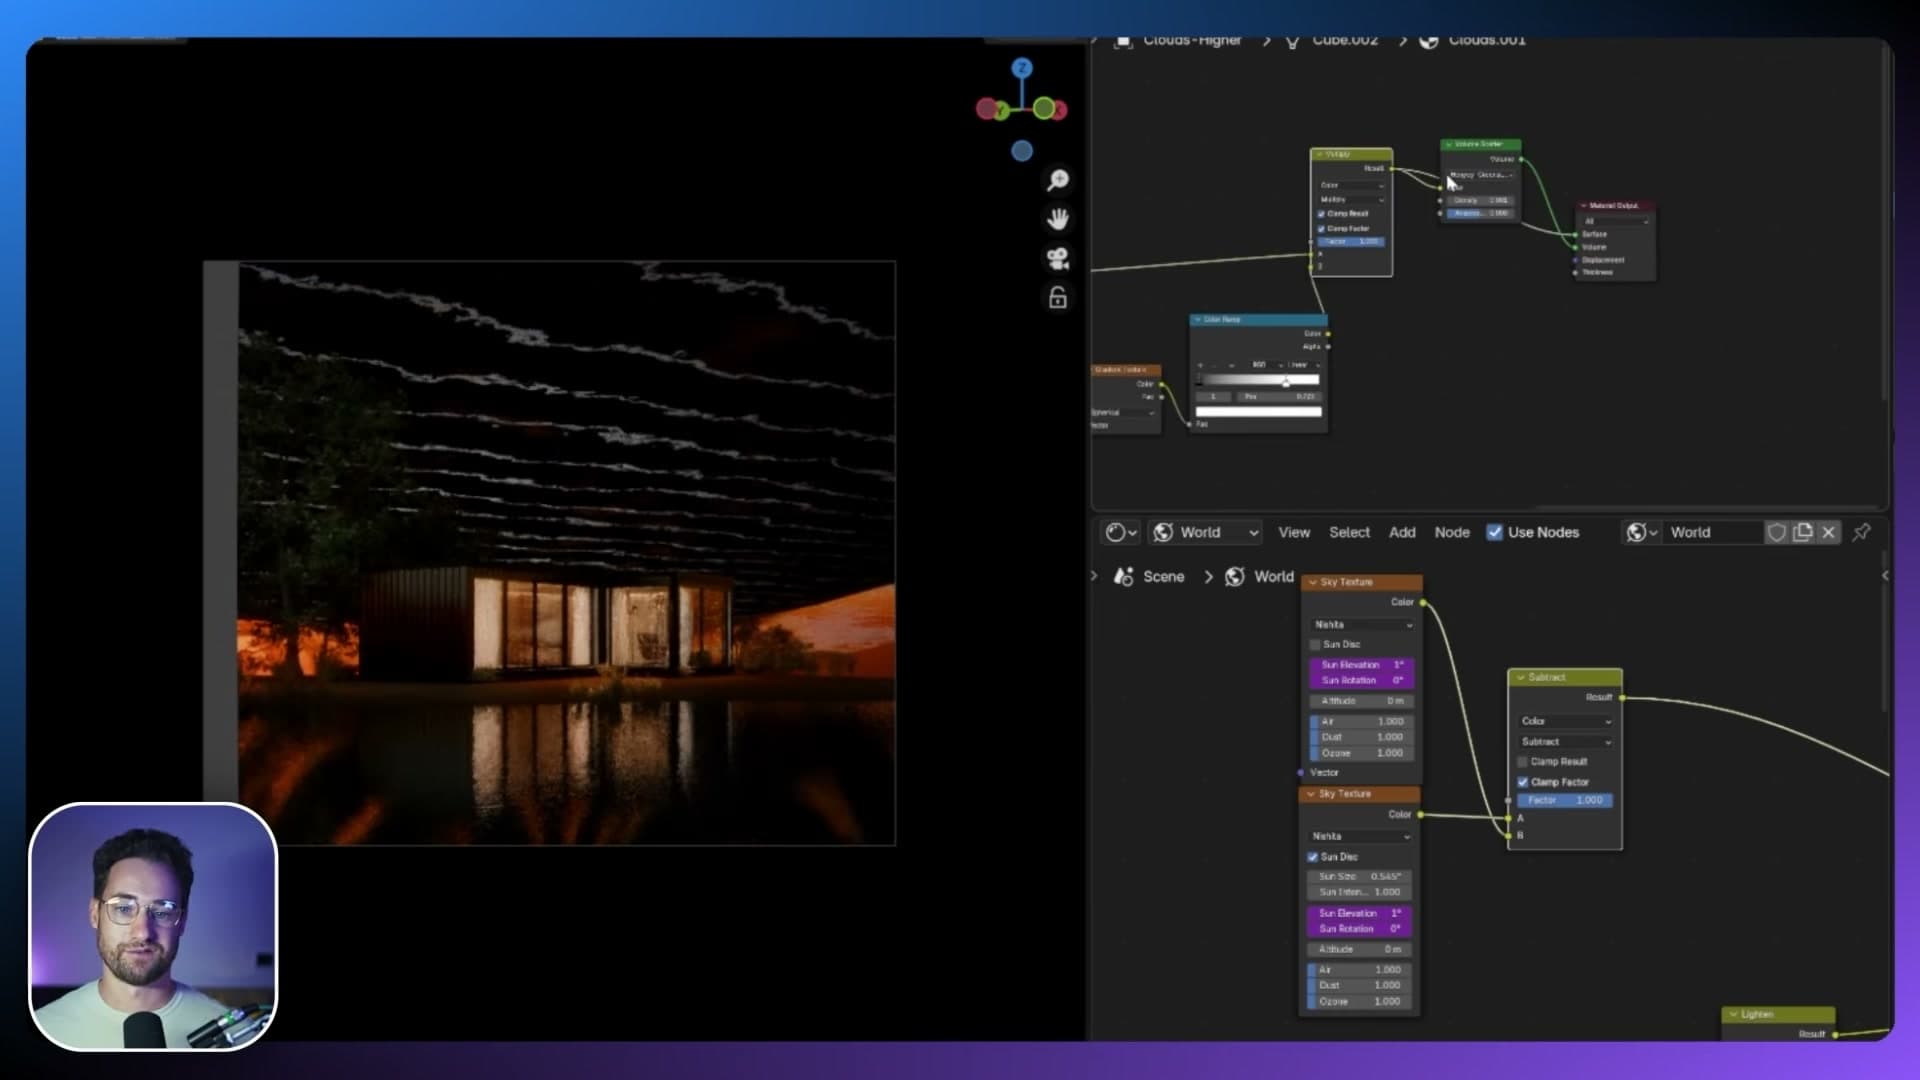
Task: Click the A input socket of the Subtract node
Action: [x=1509, y=819]
